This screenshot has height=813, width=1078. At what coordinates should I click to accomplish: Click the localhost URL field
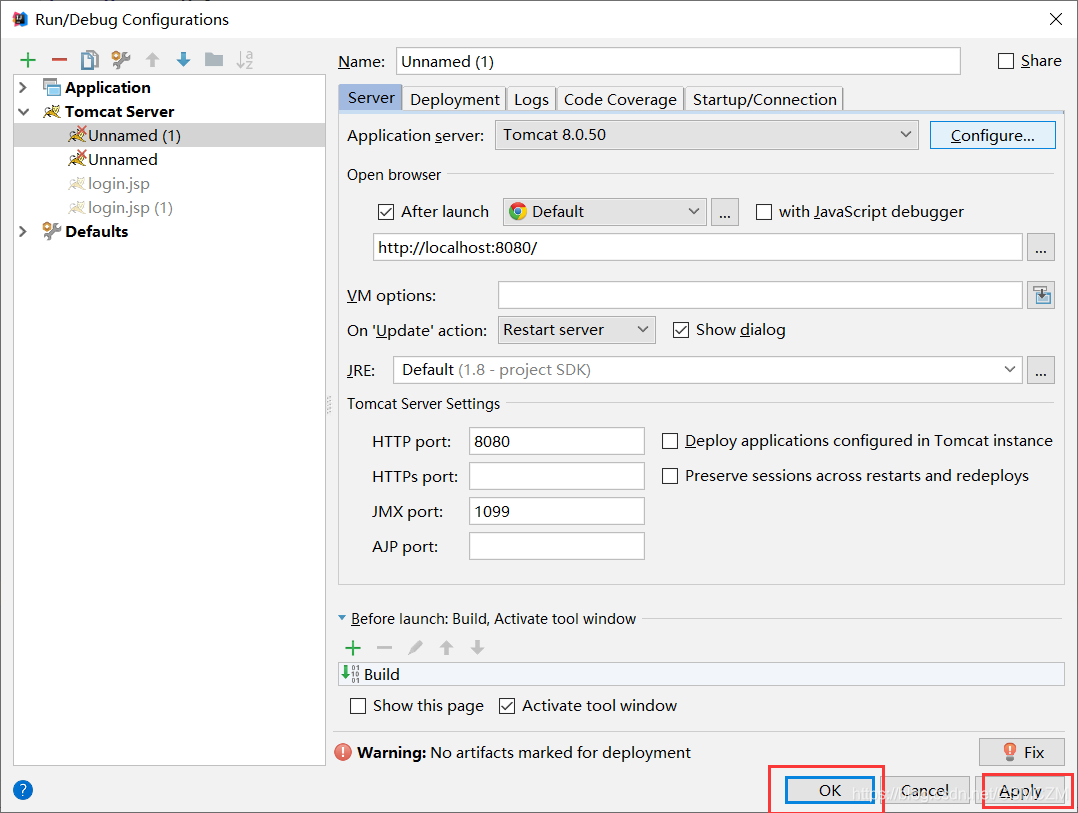point(697,247)
